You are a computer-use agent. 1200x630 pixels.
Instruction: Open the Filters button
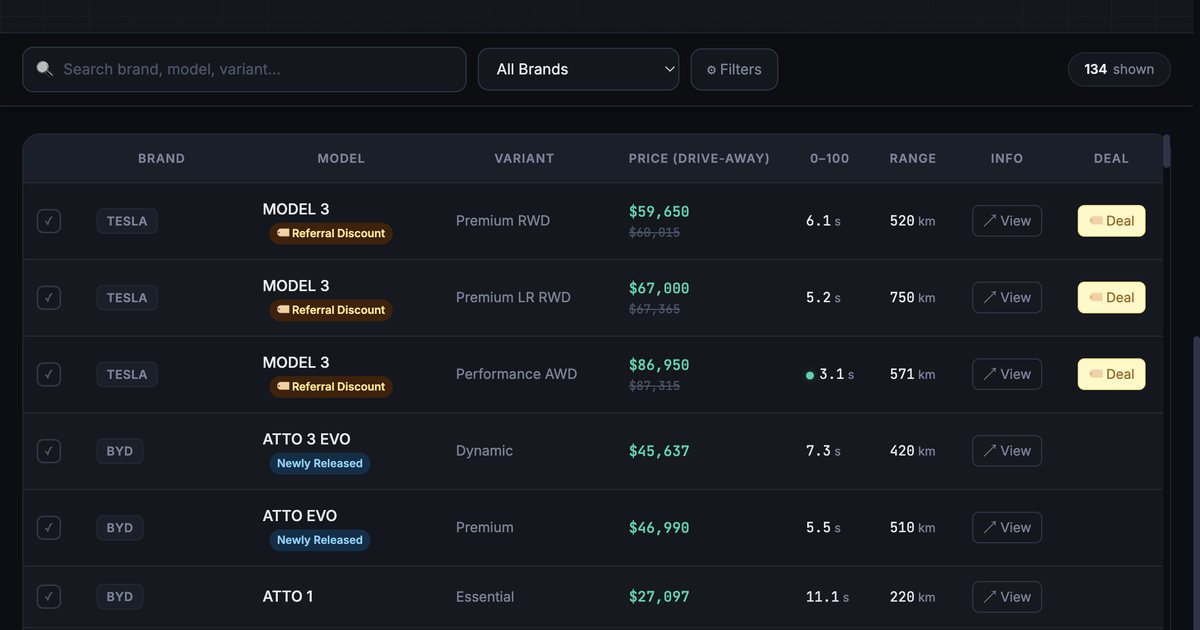[734, 69]
